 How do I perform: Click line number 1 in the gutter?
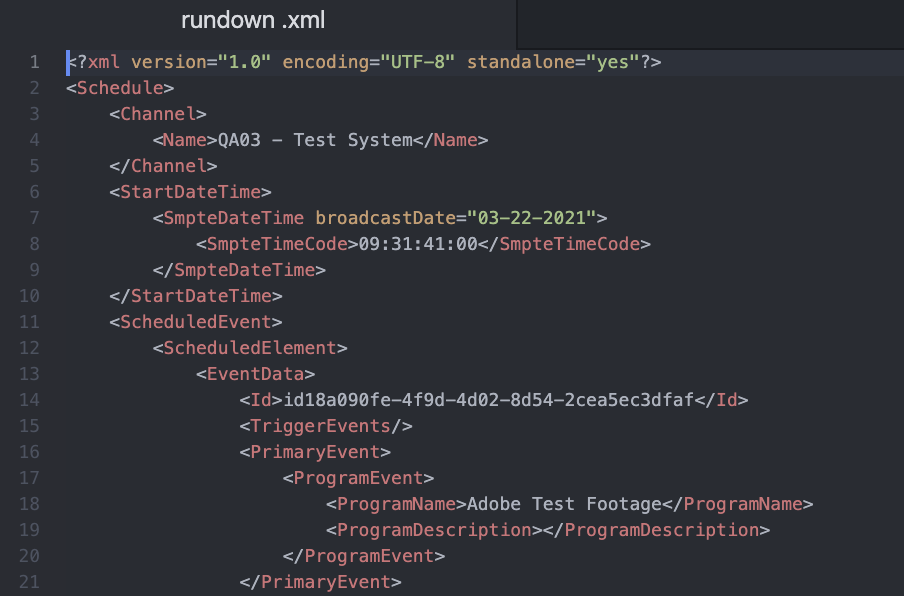[x=34, y=62]
